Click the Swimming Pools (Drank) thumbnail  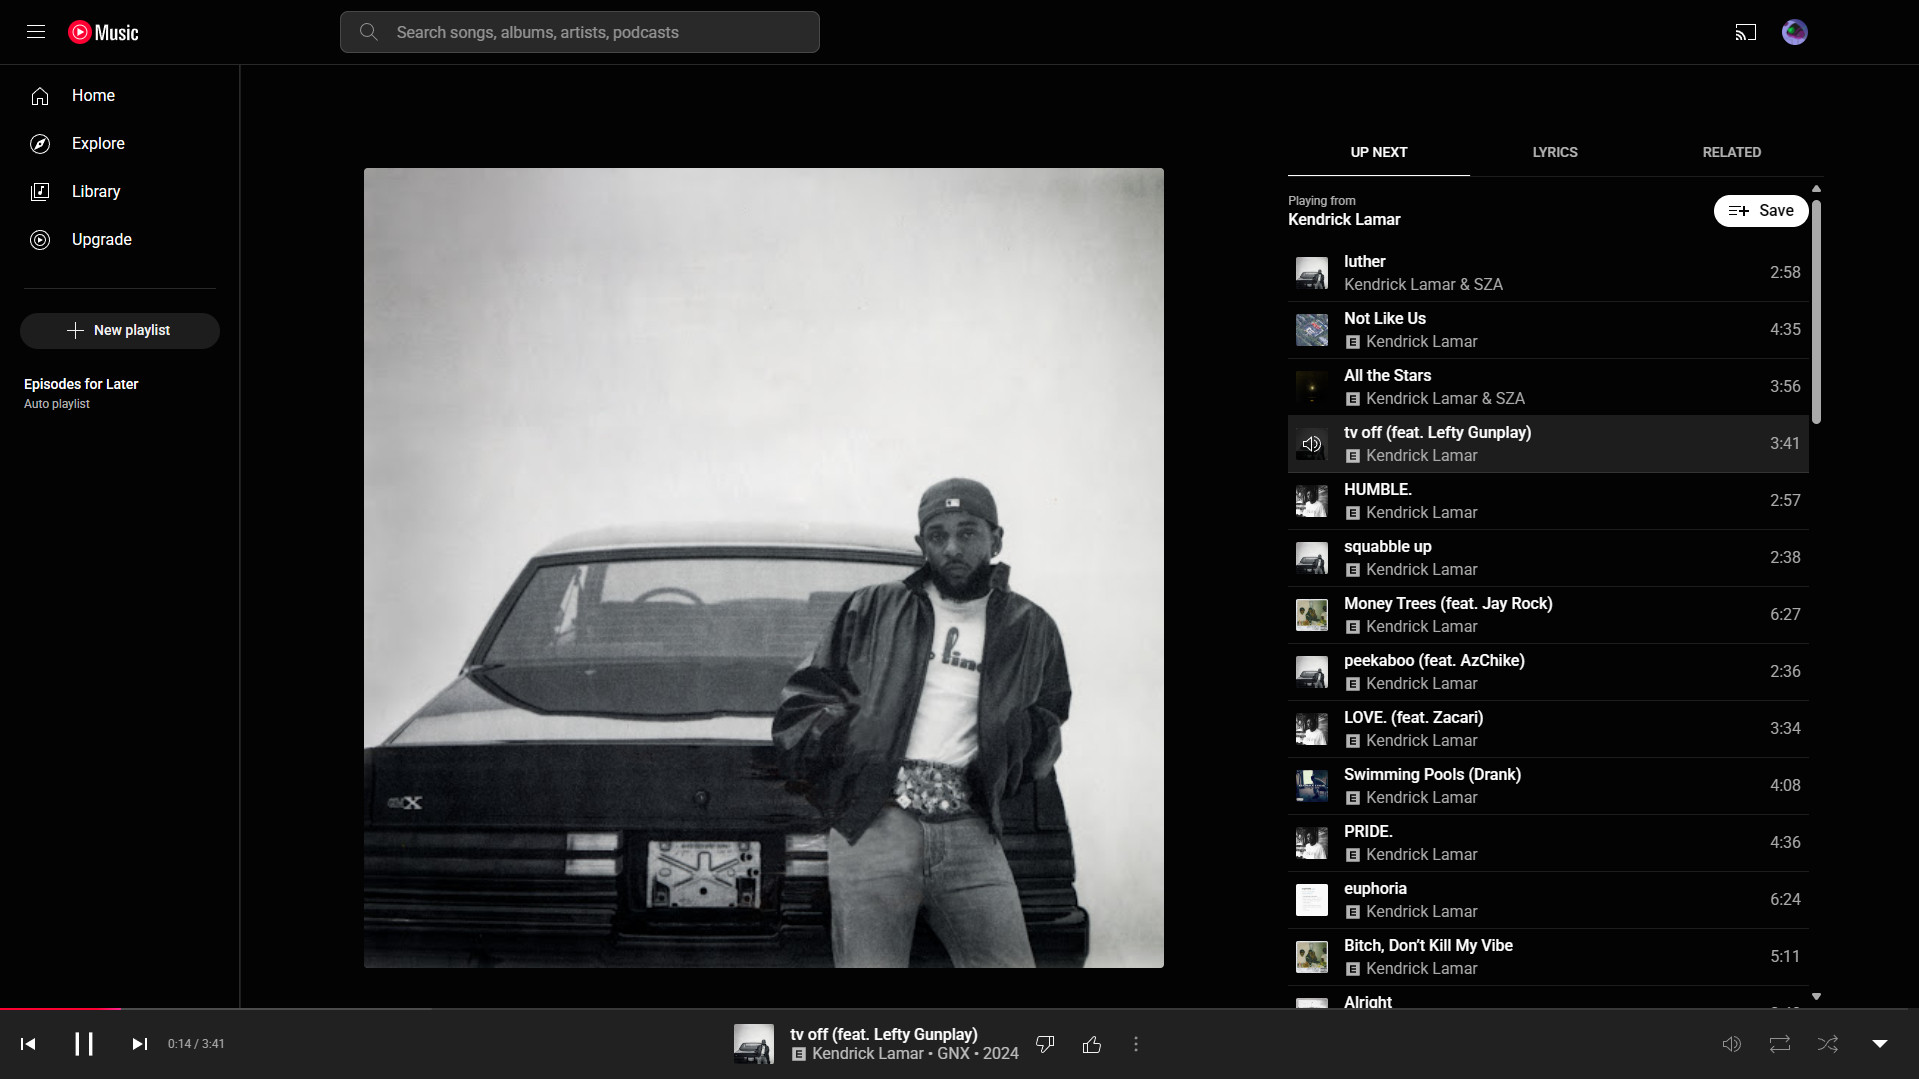[1312, 786]
